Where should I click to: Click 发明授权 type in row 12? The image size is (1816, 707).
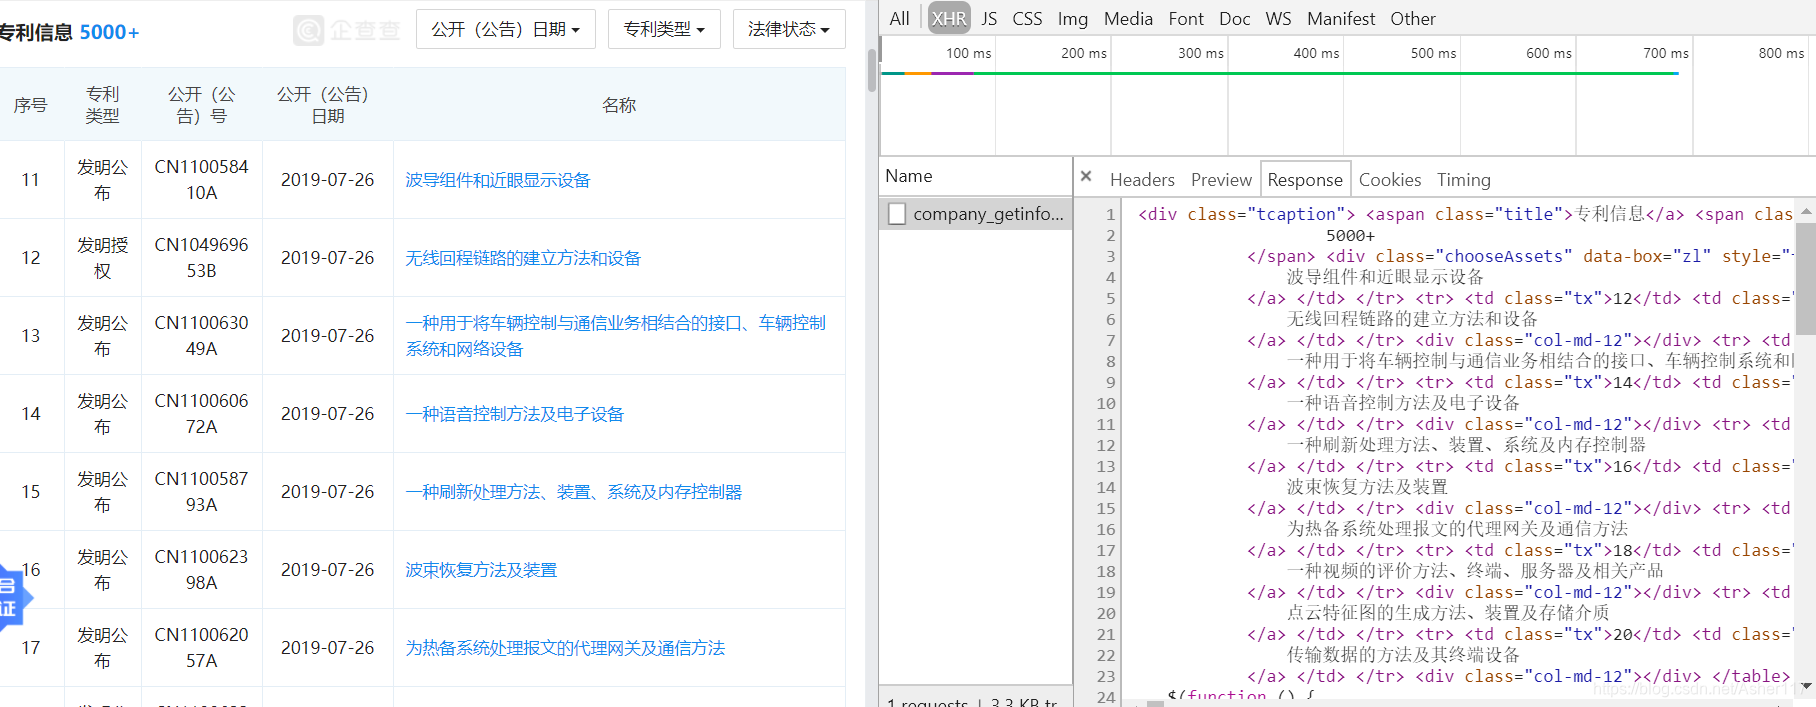pos(102,258)
